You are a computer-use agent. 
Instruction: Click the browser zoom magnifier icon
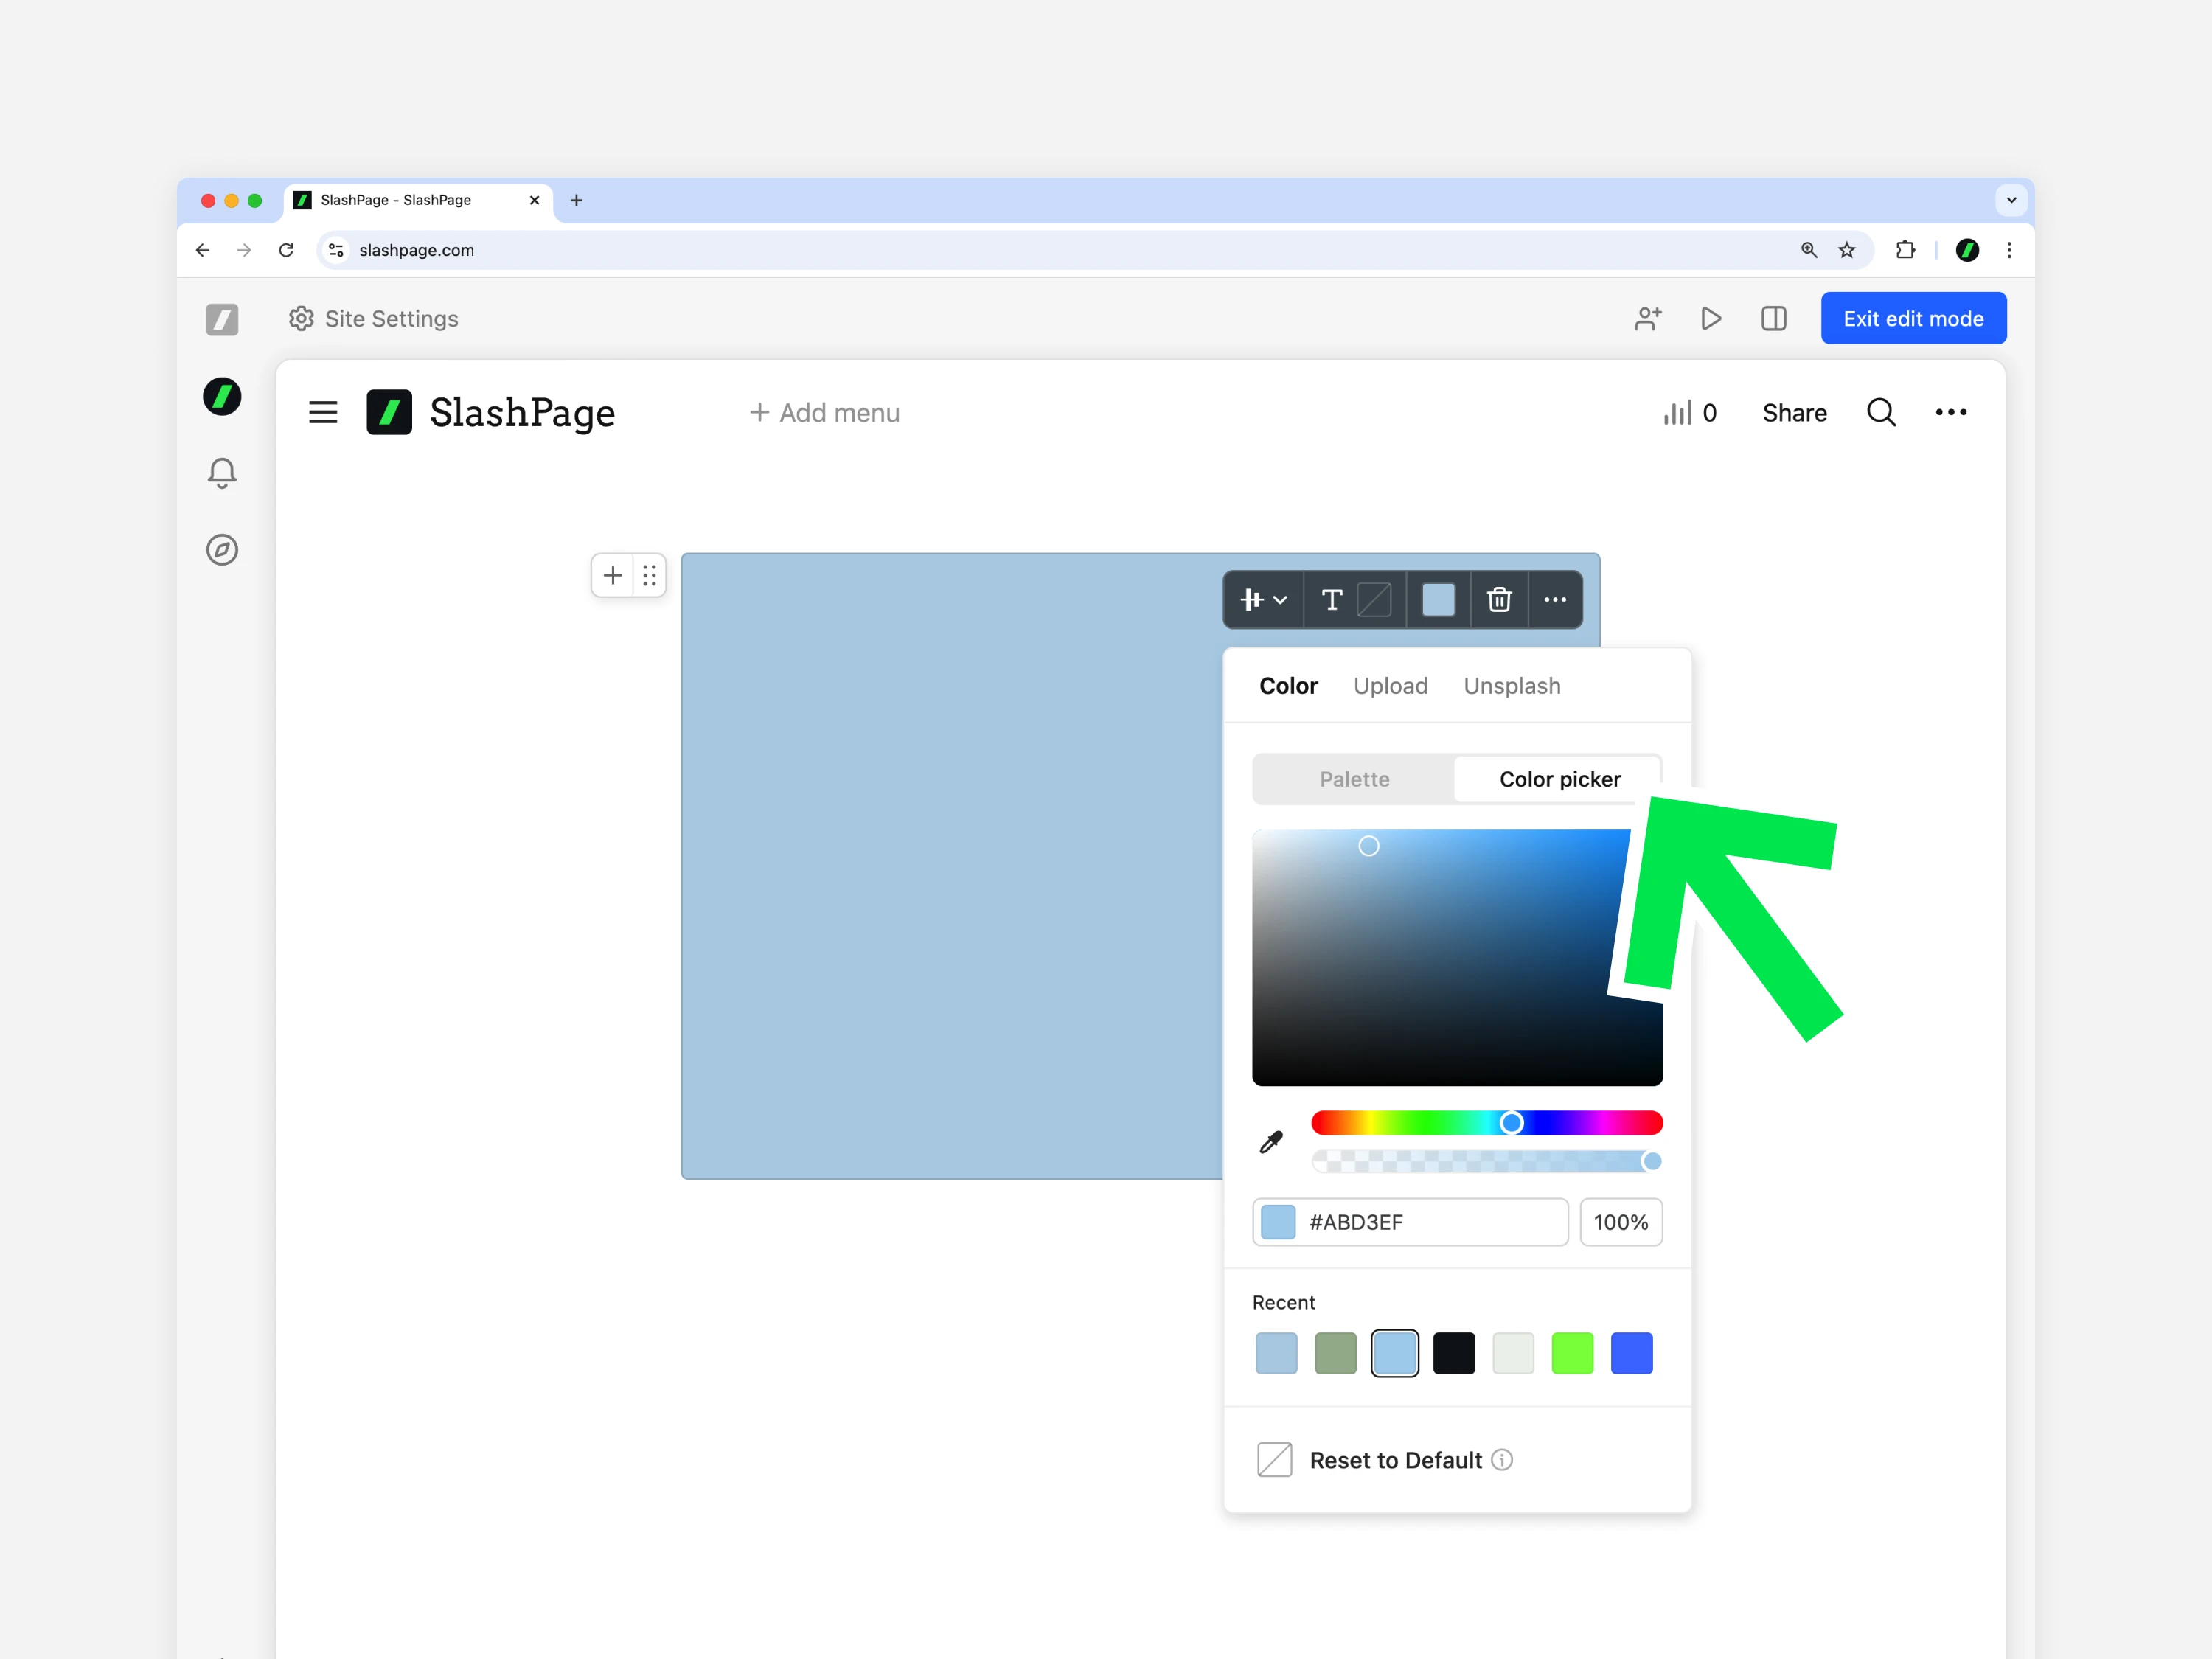[1809, 250]
